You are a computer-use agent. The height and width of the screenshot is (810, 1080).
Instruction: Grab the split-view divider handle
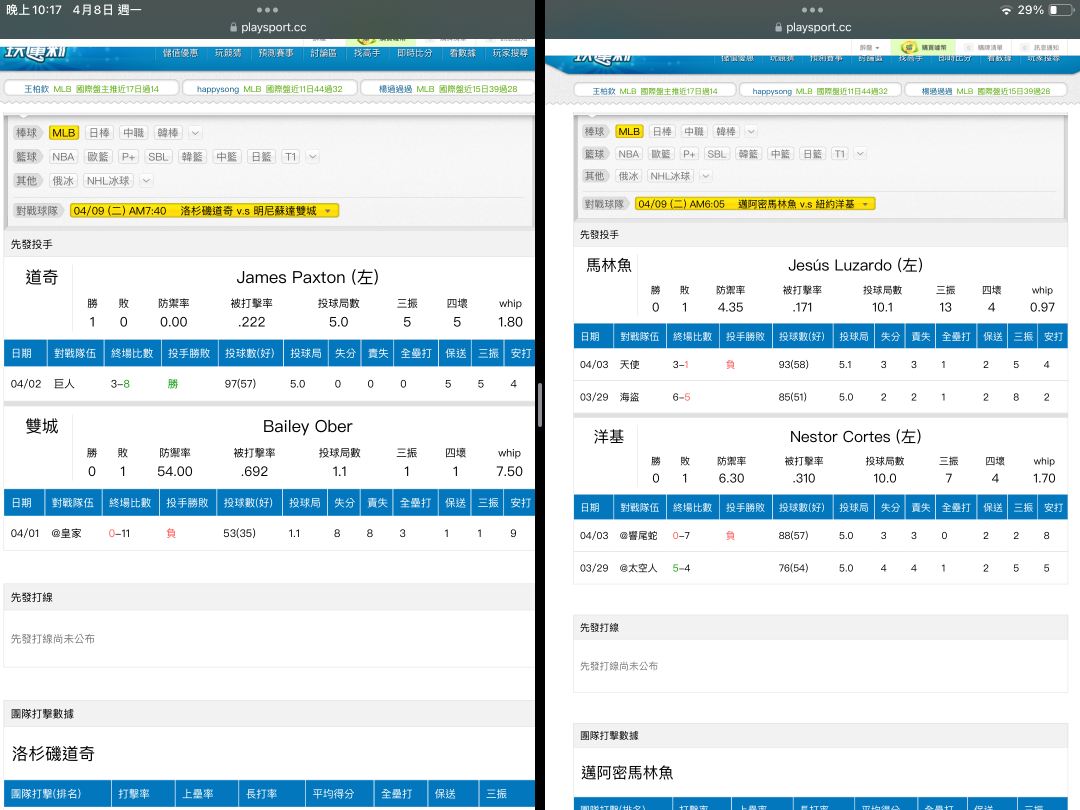pyautogui.click(x=540, y=405)
